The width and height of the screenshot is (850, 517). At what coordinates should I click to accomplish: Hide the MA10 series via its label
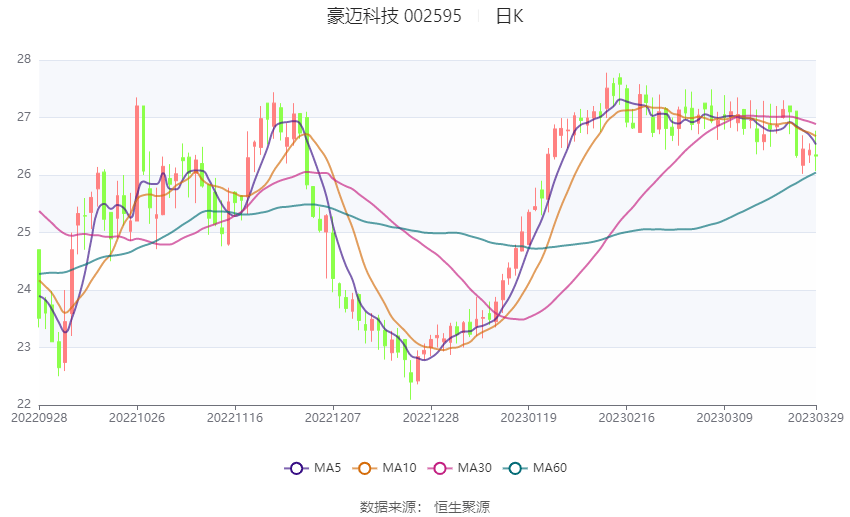[x=399, y=468]
